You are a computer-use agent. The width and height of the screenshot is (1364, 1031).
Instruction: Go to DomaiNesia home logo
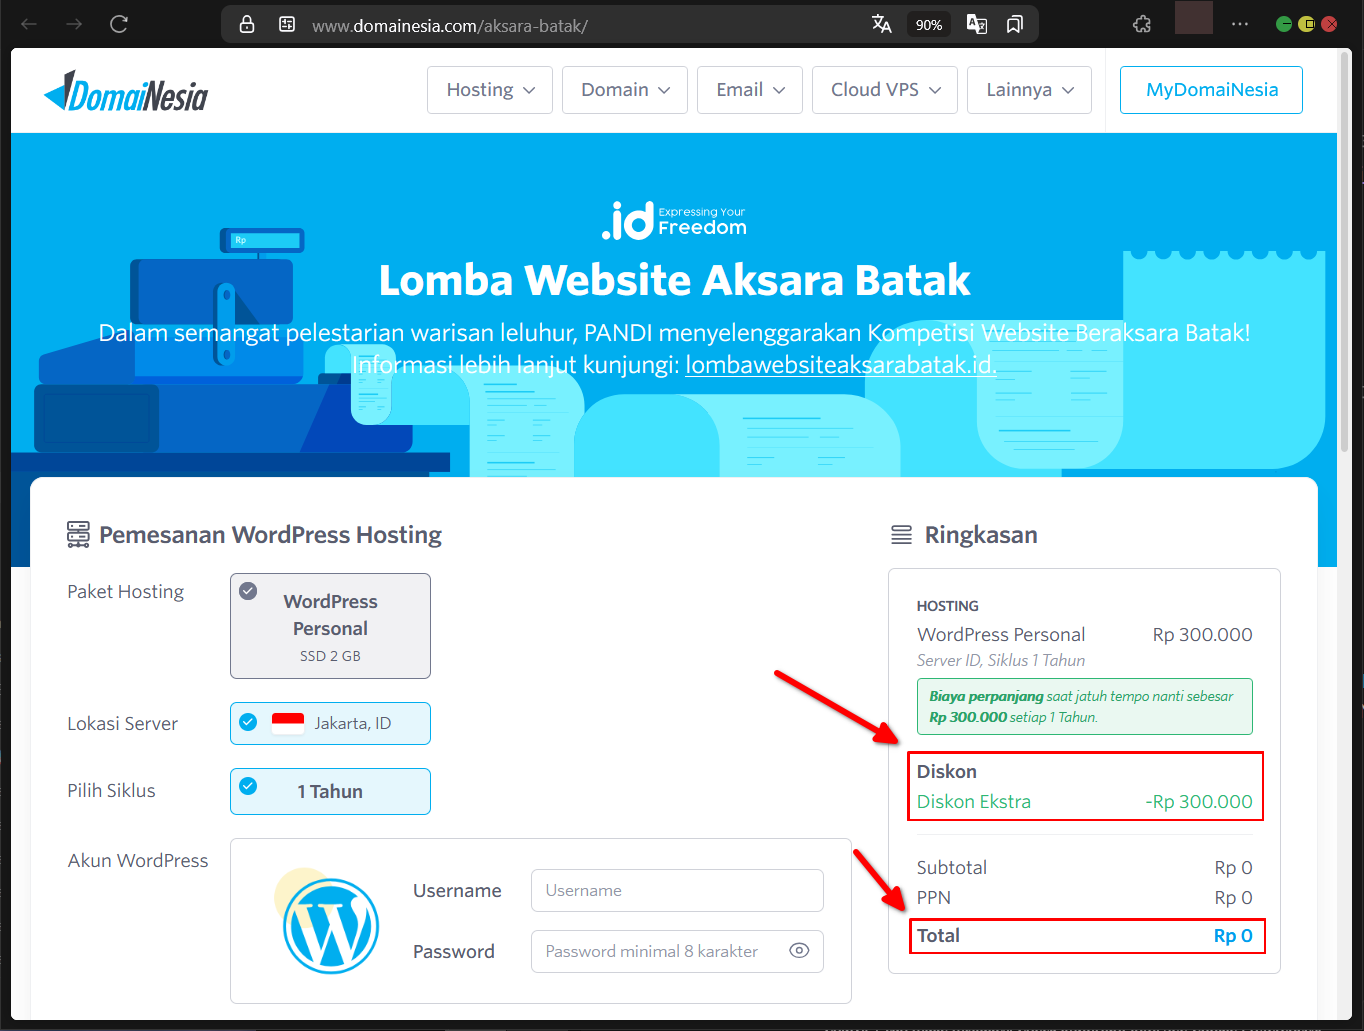coord(127,92)
